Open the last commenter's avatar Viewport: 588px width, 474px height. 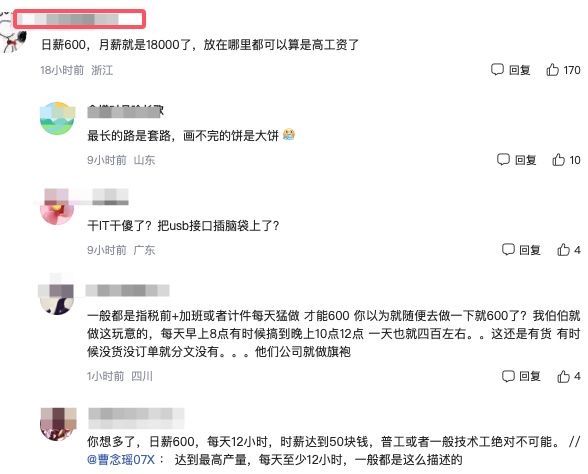(57, 424)
